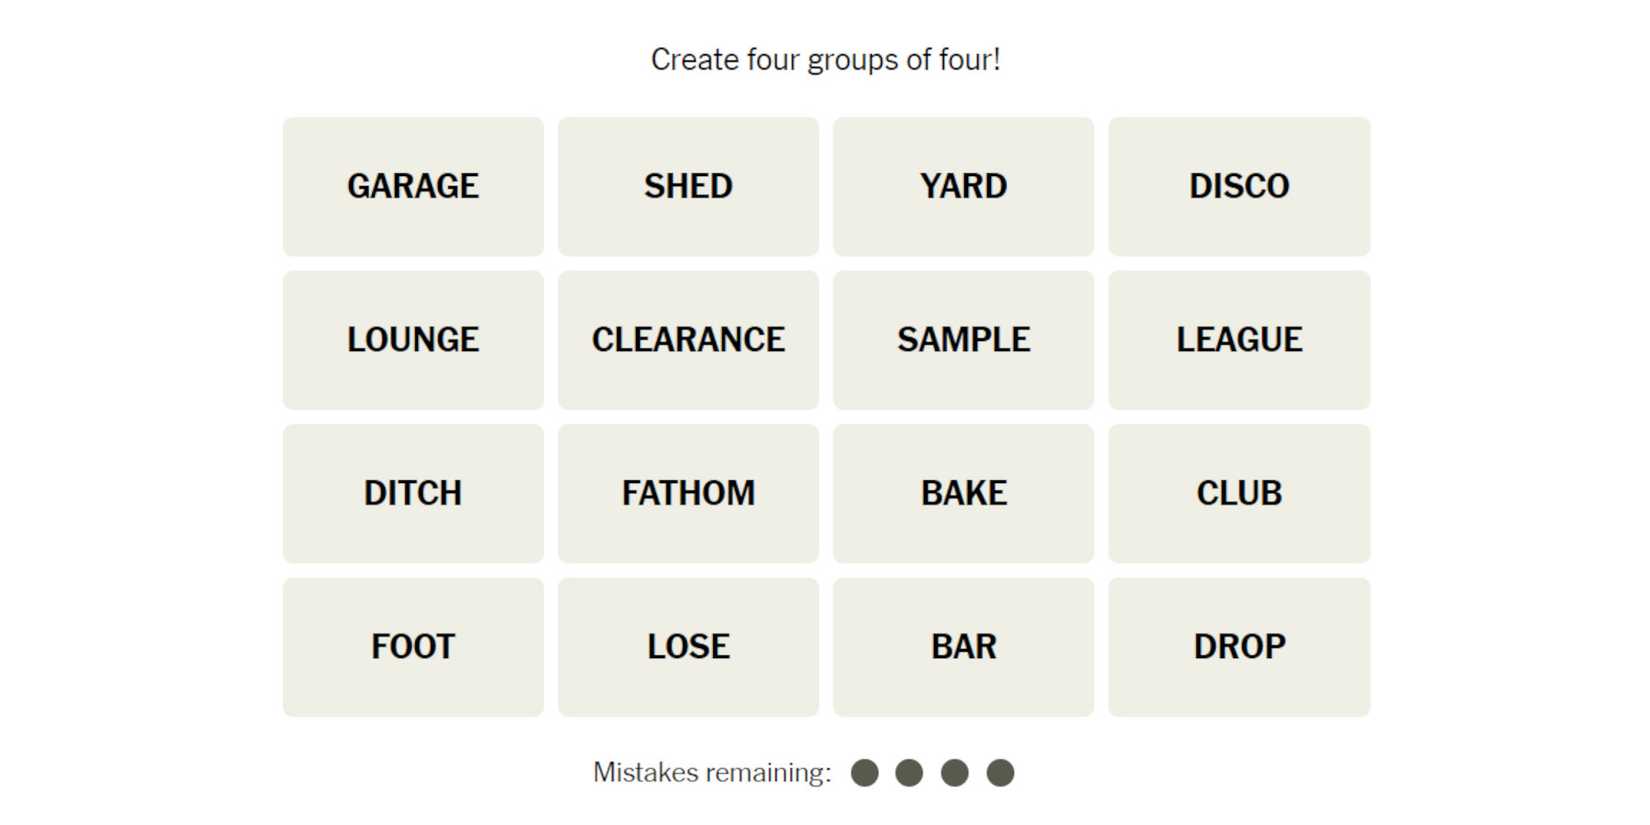The image size is (1650, 825).
Task: Select the GARAGE word tile
Action: coord(413,186)
